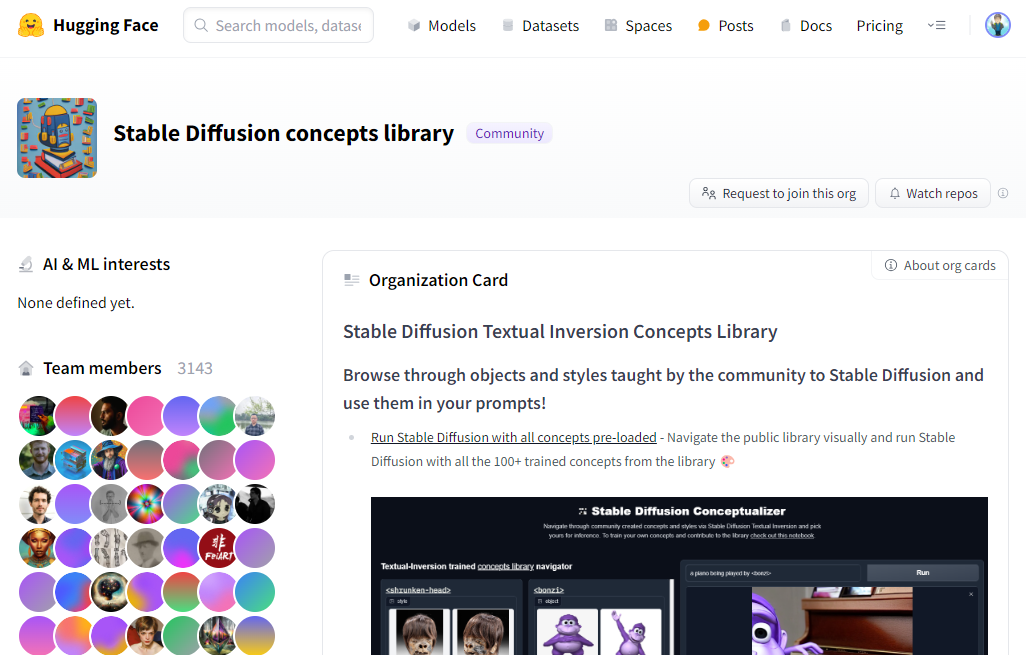1026x655 pixels.
Task: Open Docs from the navigation
Action: click(x=806, y=26)
